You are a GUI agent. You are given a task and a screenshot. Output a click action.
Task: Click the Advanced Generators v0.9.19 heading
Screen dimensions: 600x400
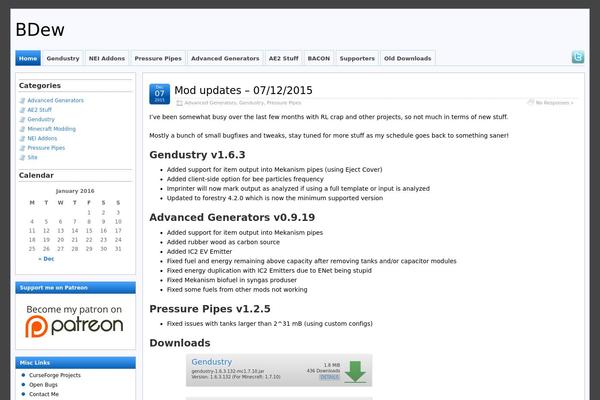(x=232, y=217)
